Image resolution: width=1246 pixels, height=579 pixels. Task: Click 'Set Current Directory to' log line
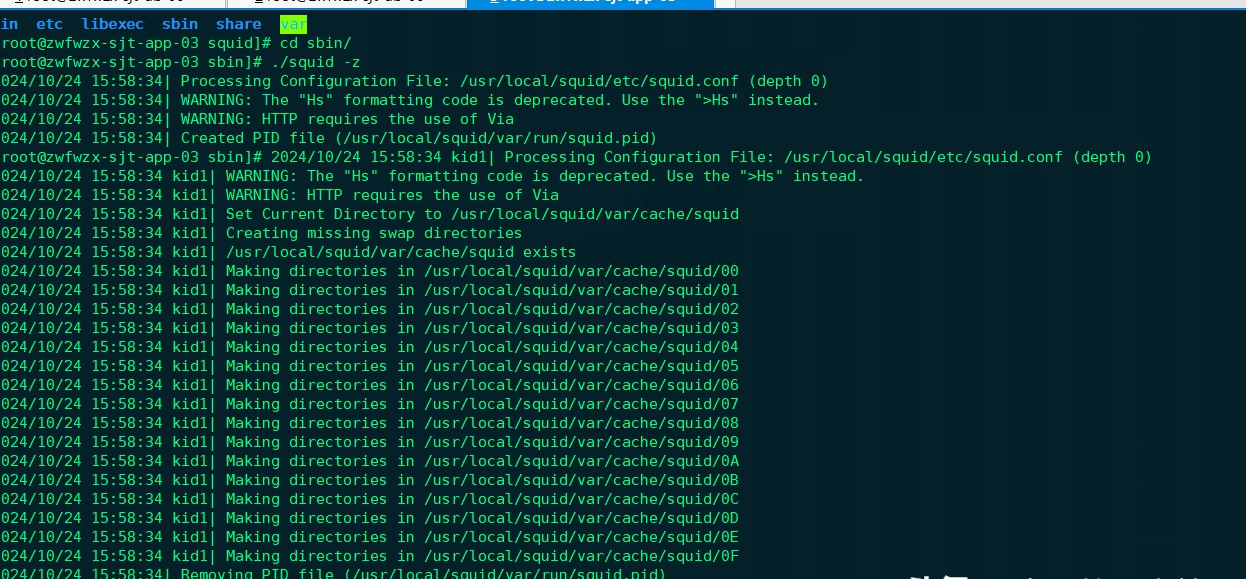(x=370, y=214)
